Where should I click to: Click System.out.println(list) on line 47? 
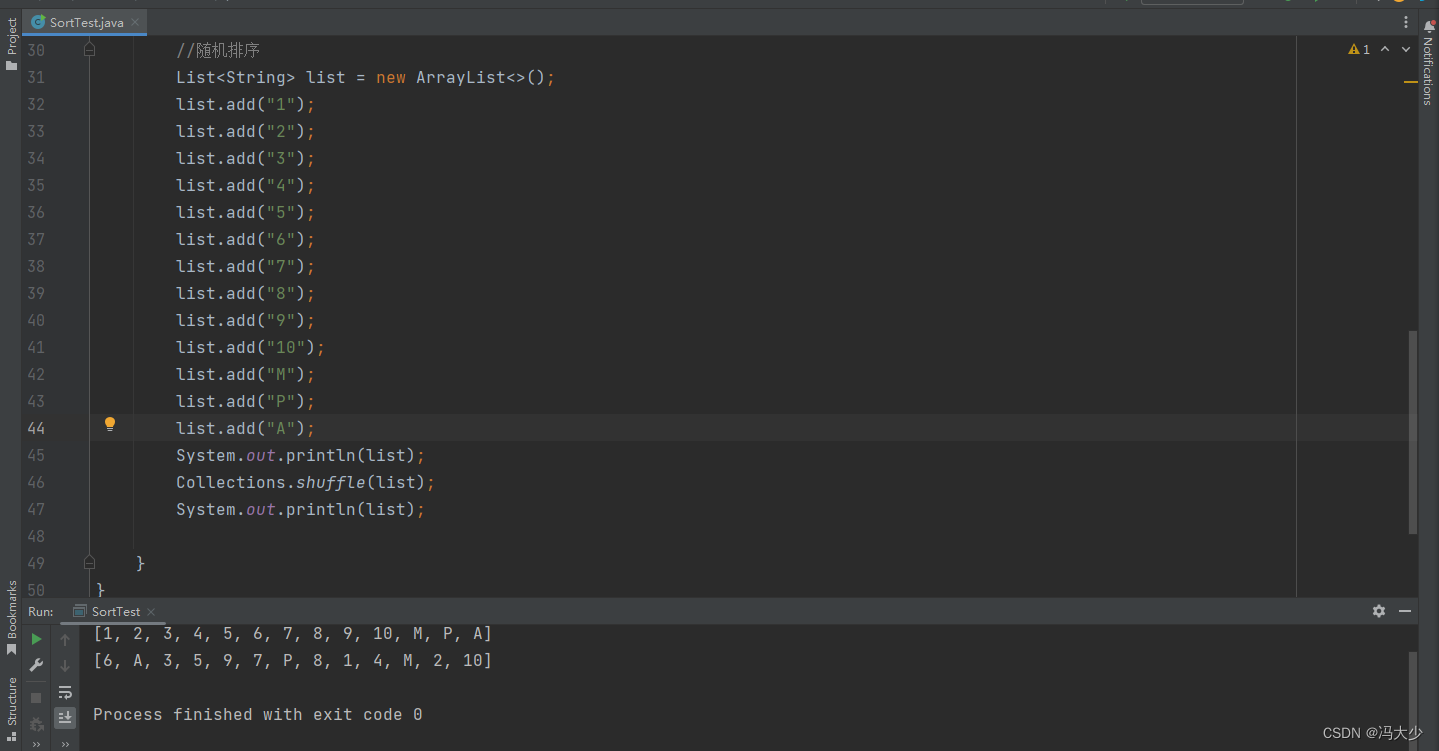point(300,509)
